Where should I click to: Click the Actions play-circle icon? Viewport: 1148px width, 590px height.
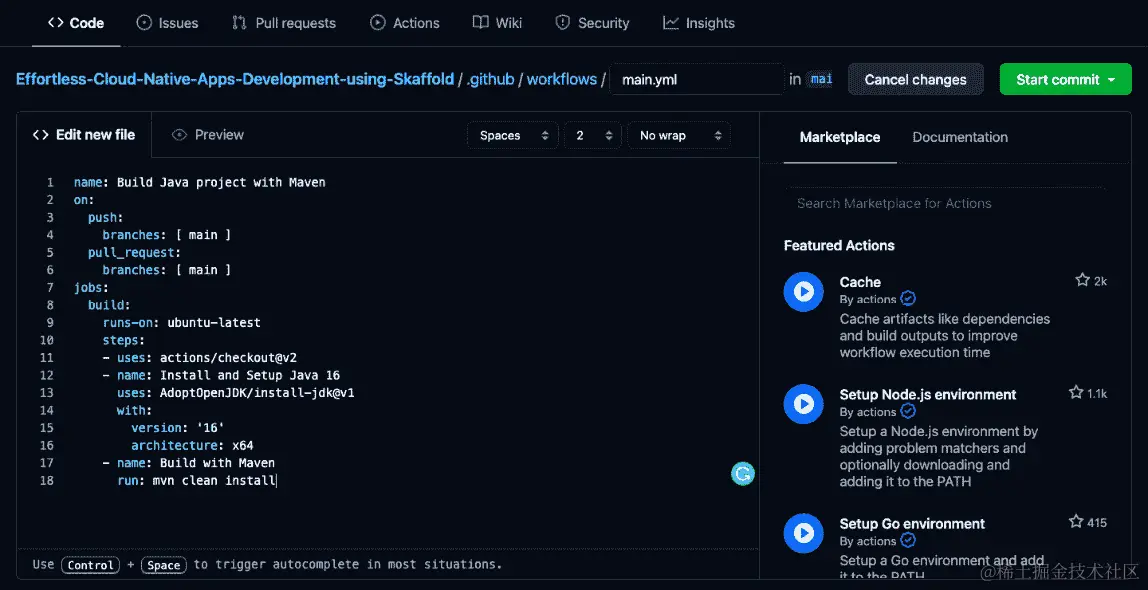tap(378, 23)
